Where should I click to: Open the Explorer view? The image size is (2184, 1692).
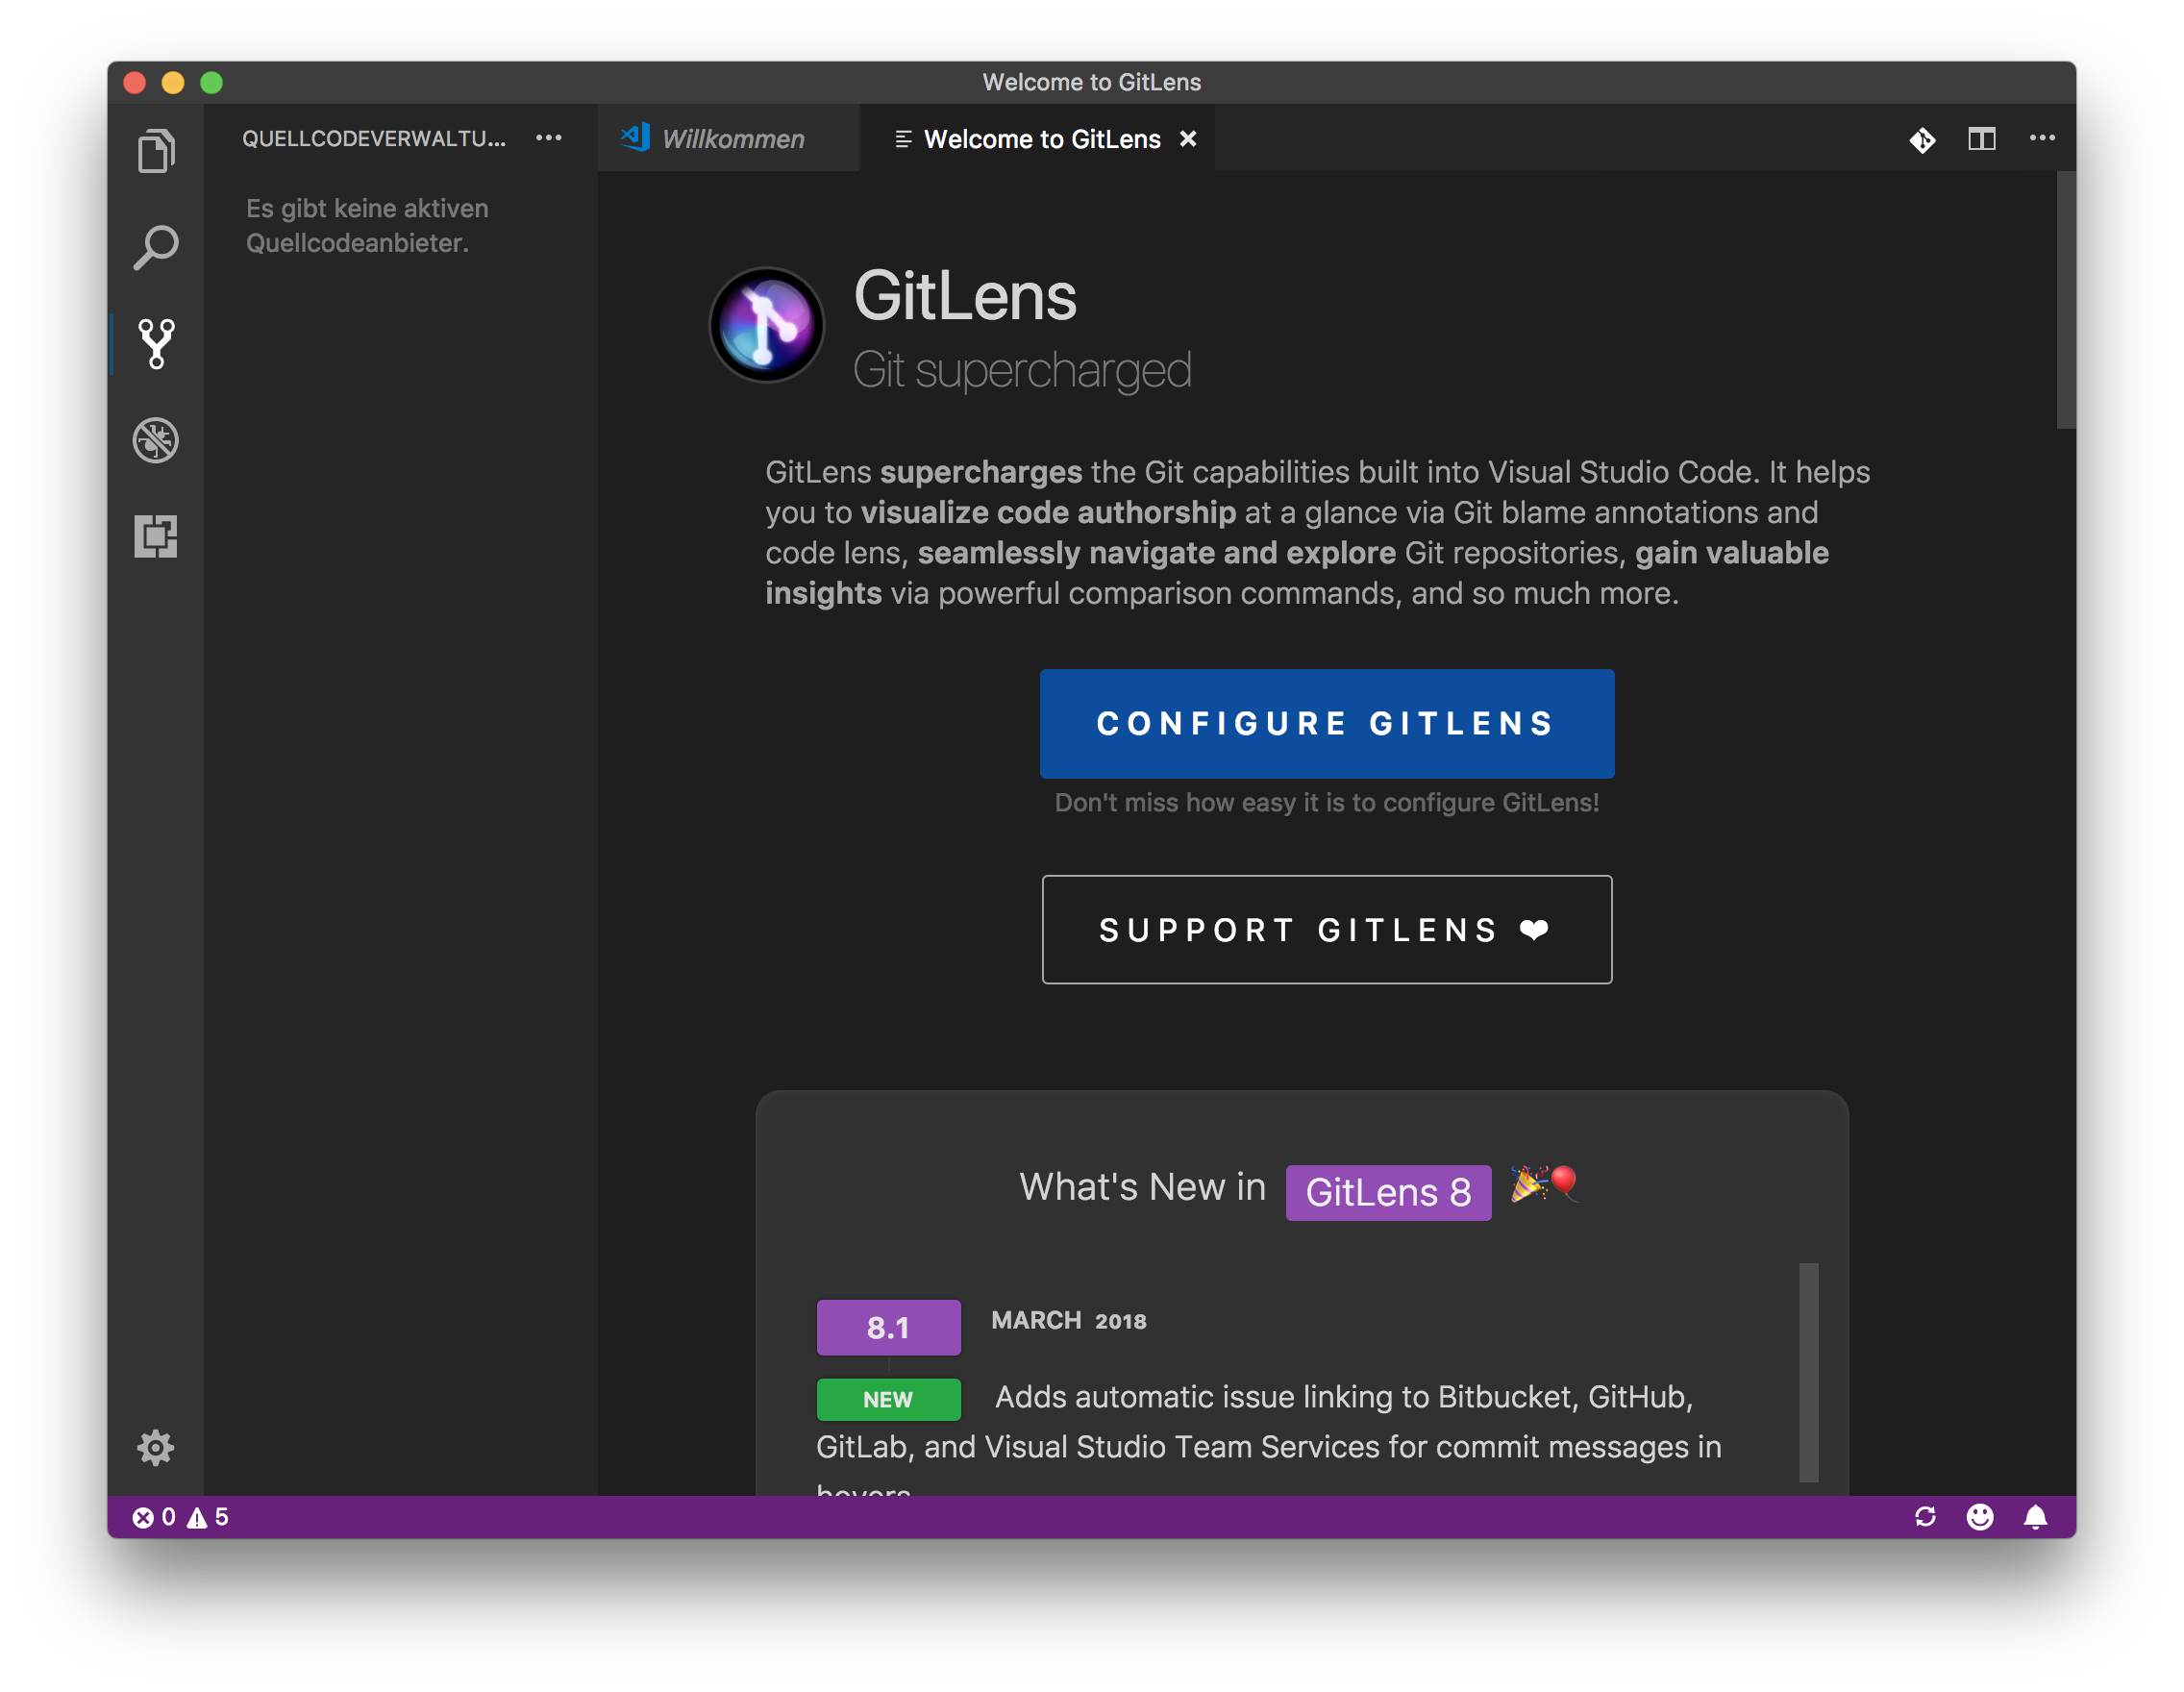coord(156,150)
